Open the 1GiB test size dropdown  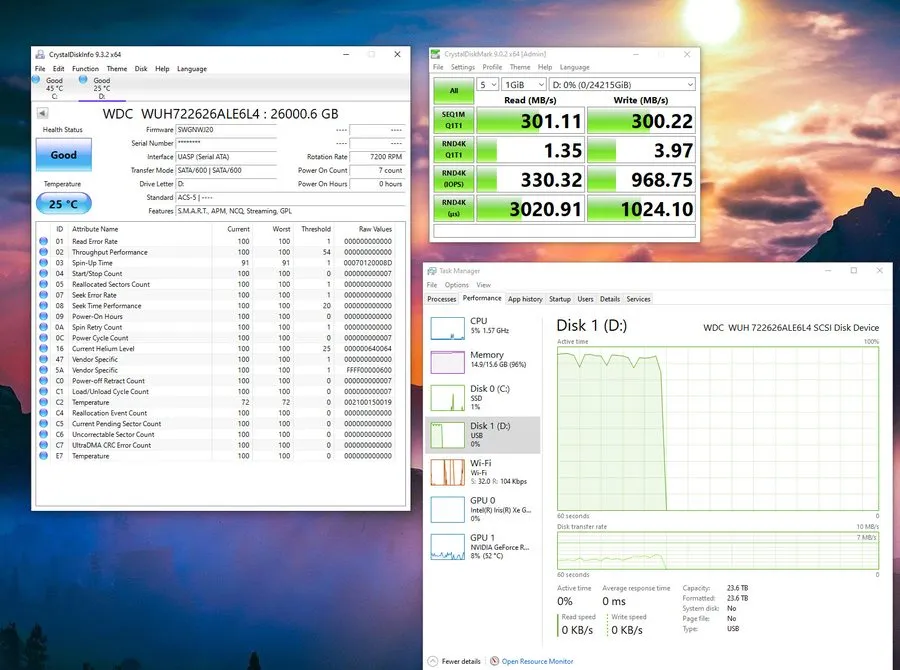pos(523,84)
